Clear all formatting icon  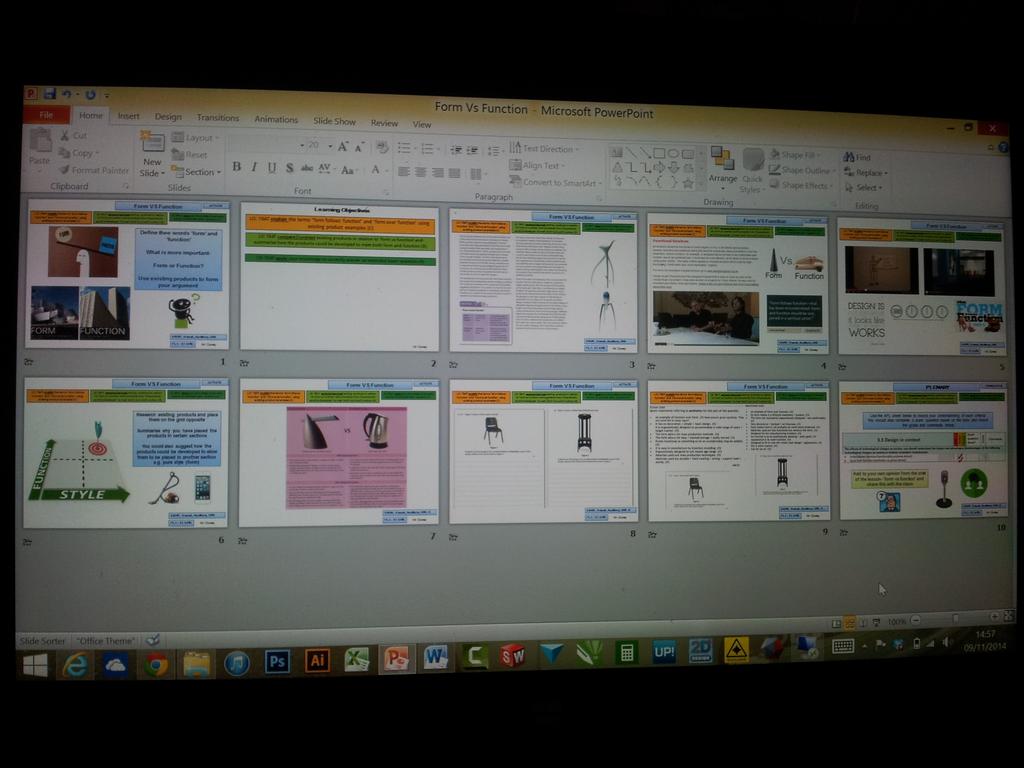[383, 148]
